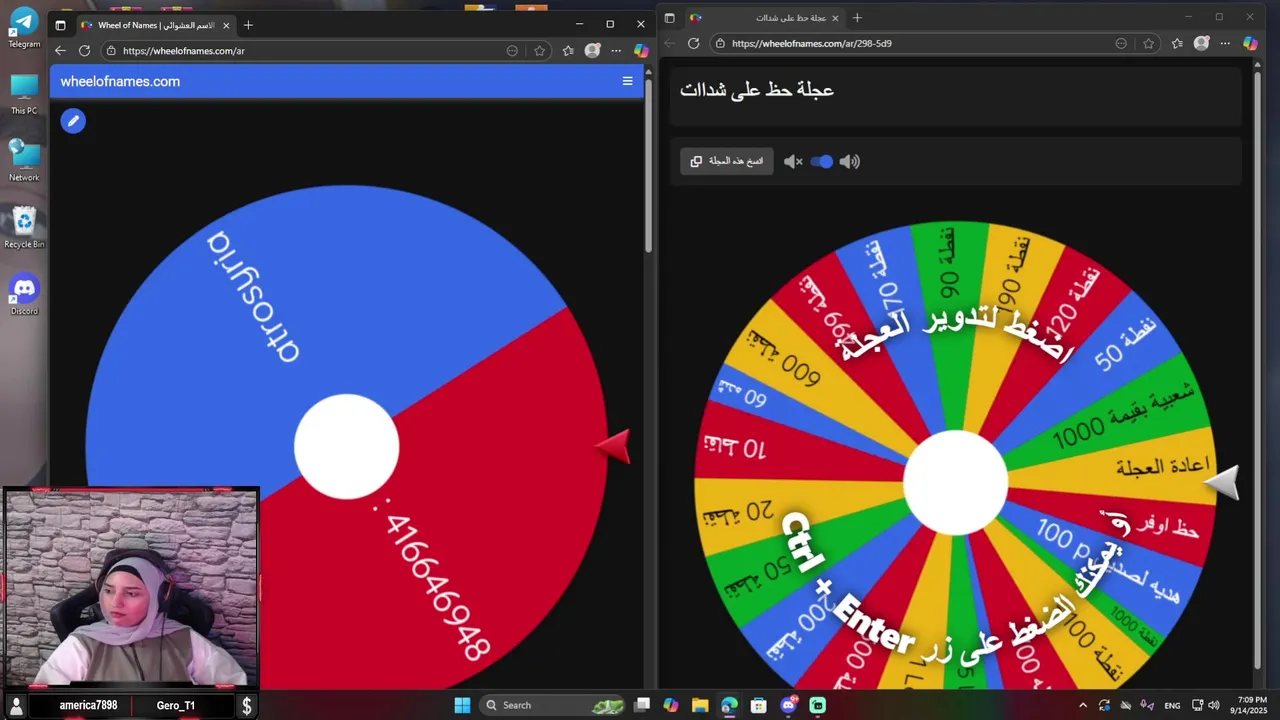
Task: Click the page title 'عجلة حظ على شدات'
Action: (x=757, y=90)
